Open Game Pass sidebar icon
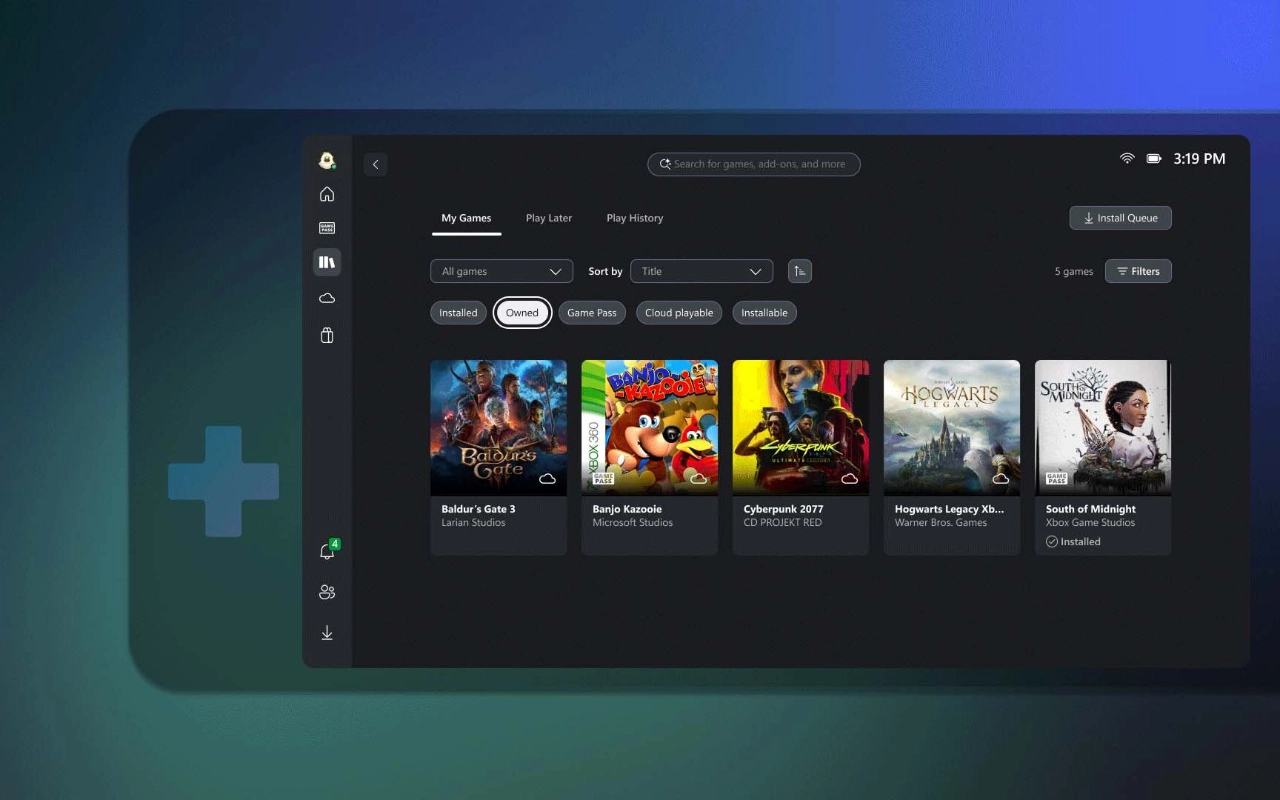Screen dimensions: 1280x800 (327, 228)
